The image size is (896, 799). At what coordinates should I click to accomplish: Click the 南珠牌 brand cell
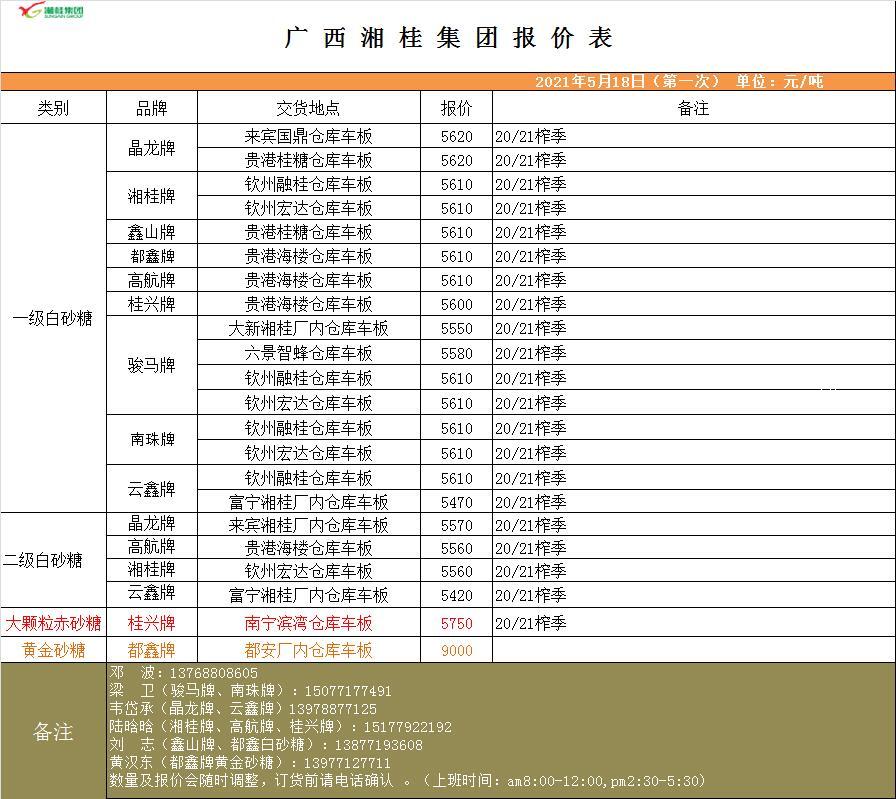pyautogui.click(x=151, y=440)
